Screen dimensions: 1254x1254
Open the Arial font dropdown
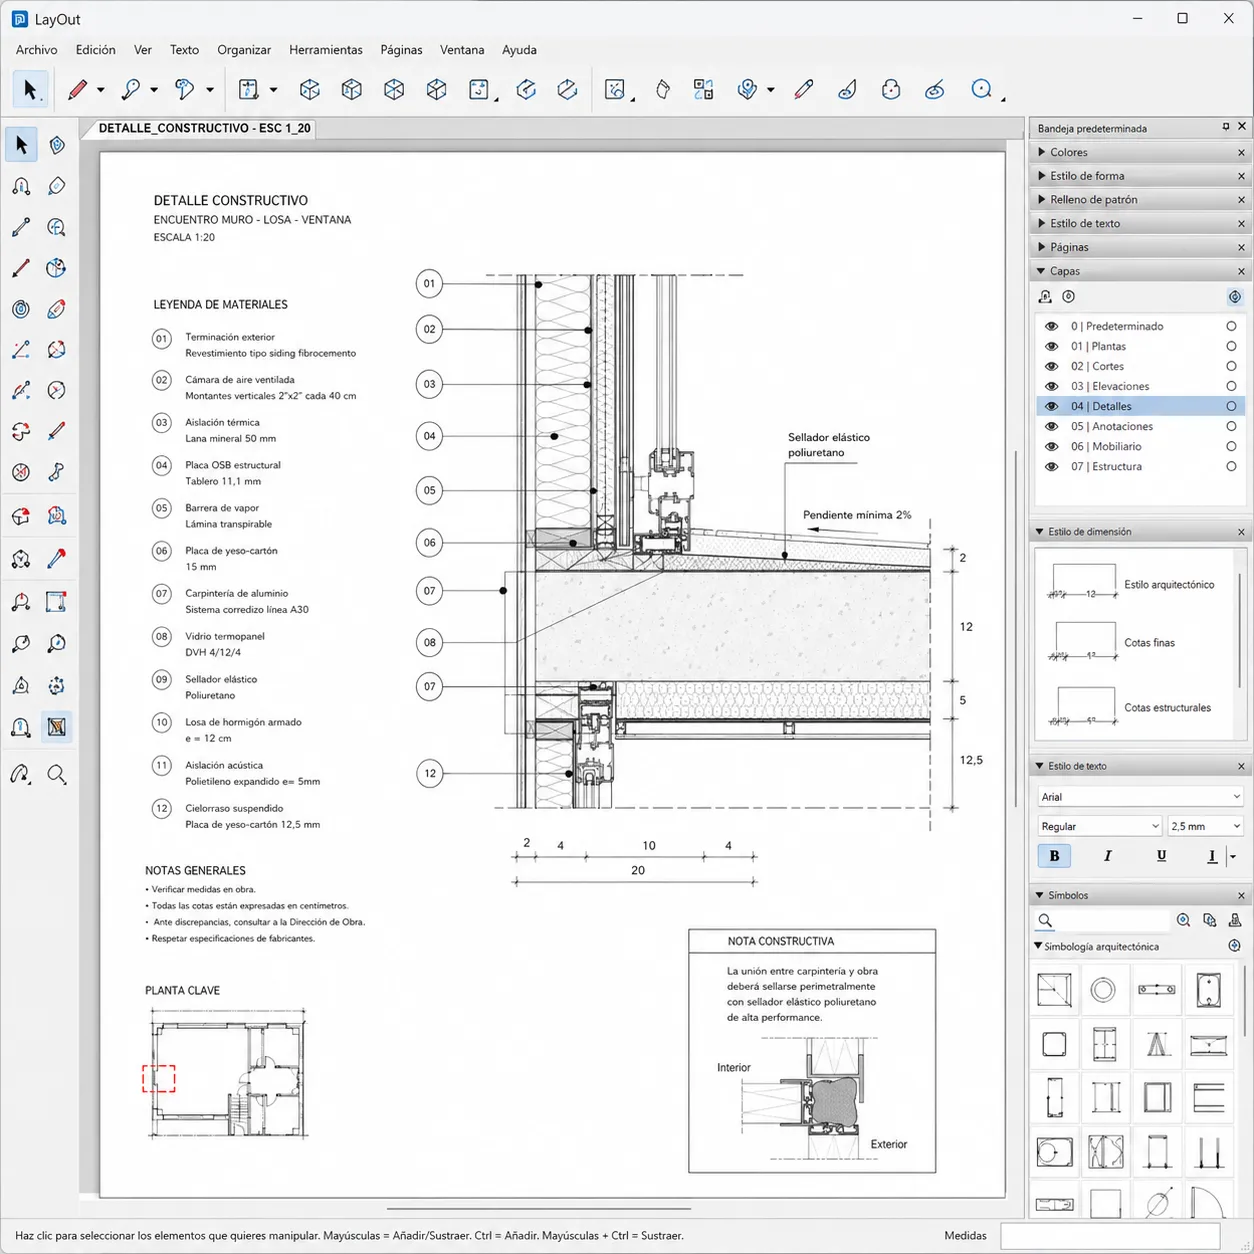(1139, 796)
